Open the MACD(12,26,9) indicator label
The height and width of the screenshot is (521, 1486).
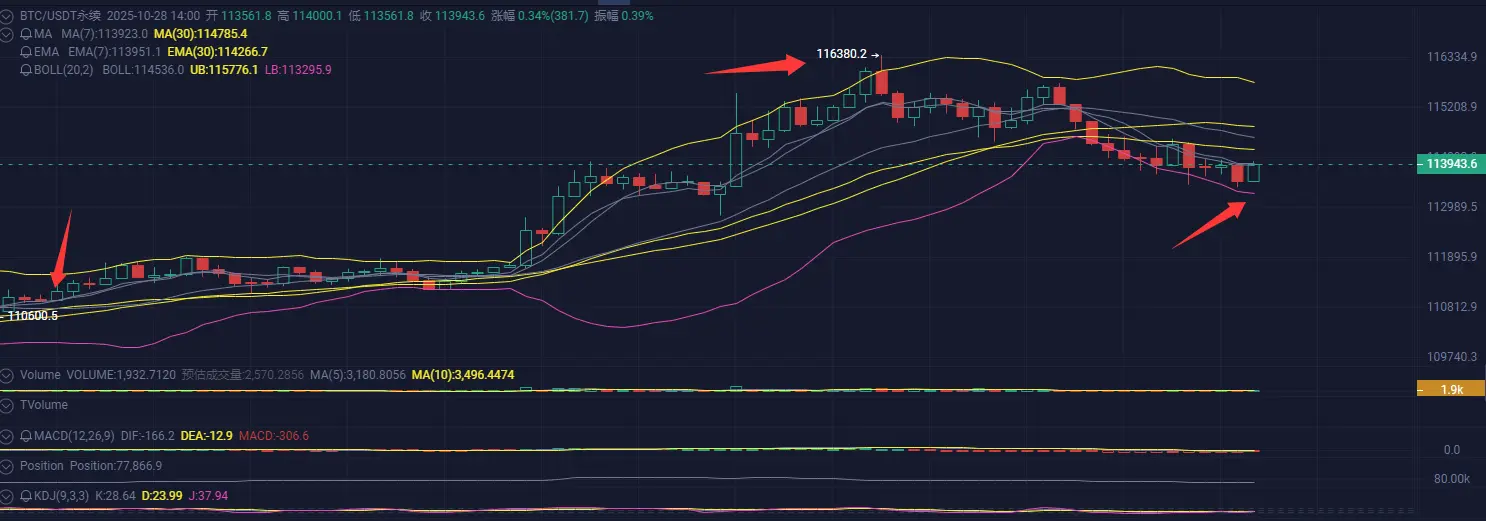pyautogui.click(x=74, y=436)
